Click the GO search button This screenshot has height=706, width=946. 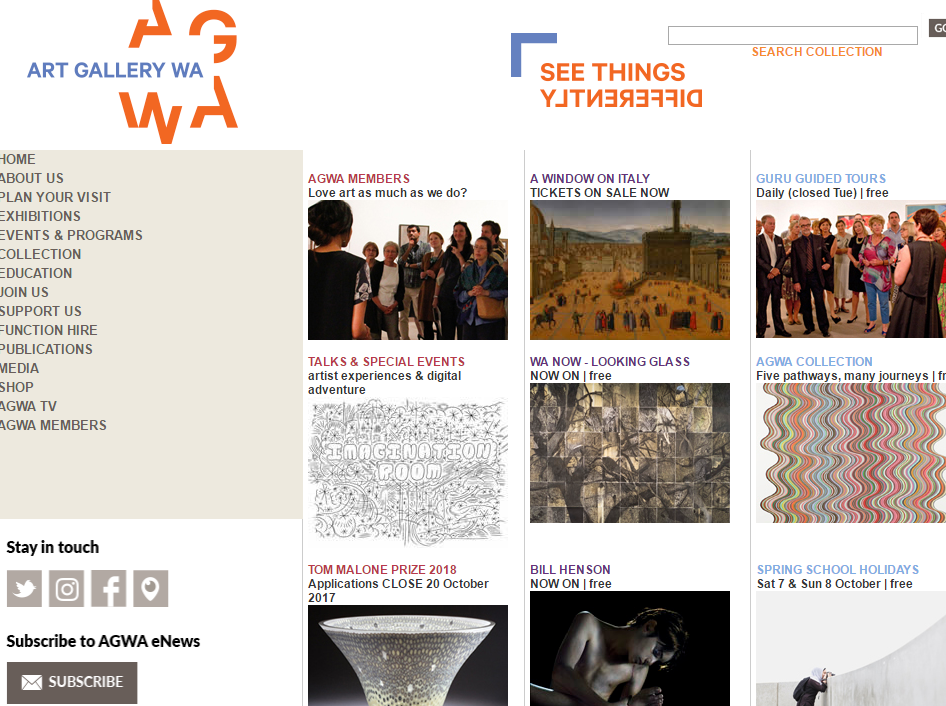click(938, 28)
